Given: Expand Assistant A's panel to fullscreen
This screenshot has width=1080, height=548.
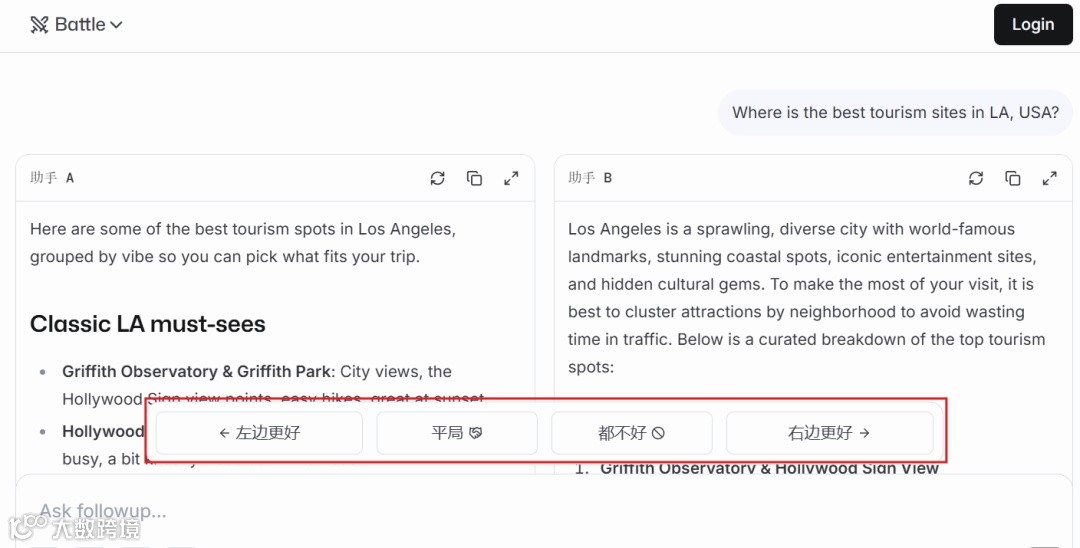Looking at the screenshot, I should tap(511, 178).
